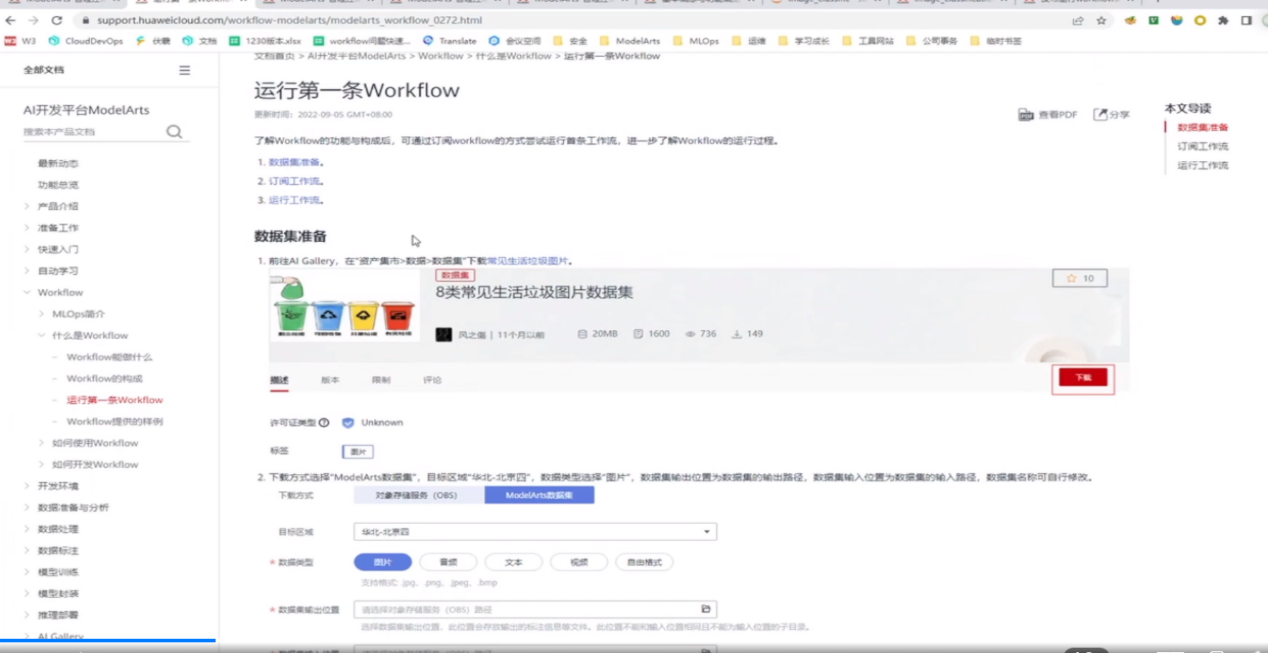Open the 工具网站 bookmark folder
Image resolution: width=1268 pixels, height=653 pixels.
pos(868,41)
